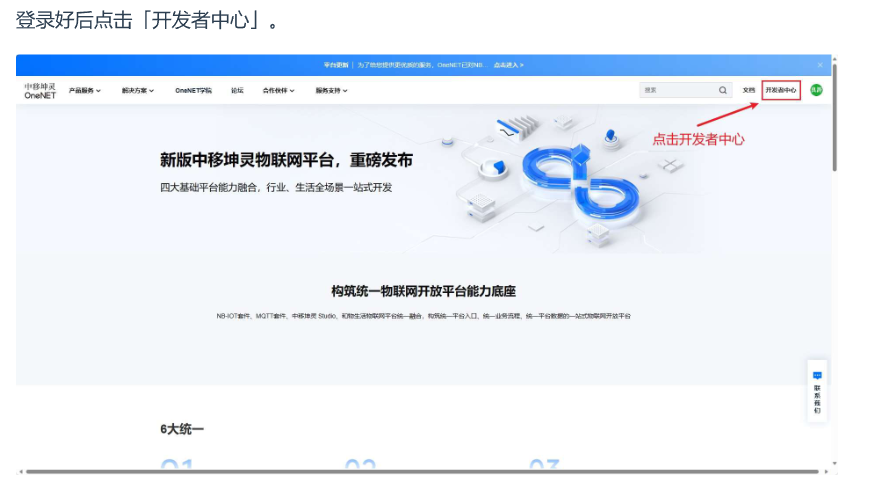The height and width of the screenshot is (490, 891).
Task: Click the scroll-down arrow of the vertical scrollbar
Action: point(835,463)
